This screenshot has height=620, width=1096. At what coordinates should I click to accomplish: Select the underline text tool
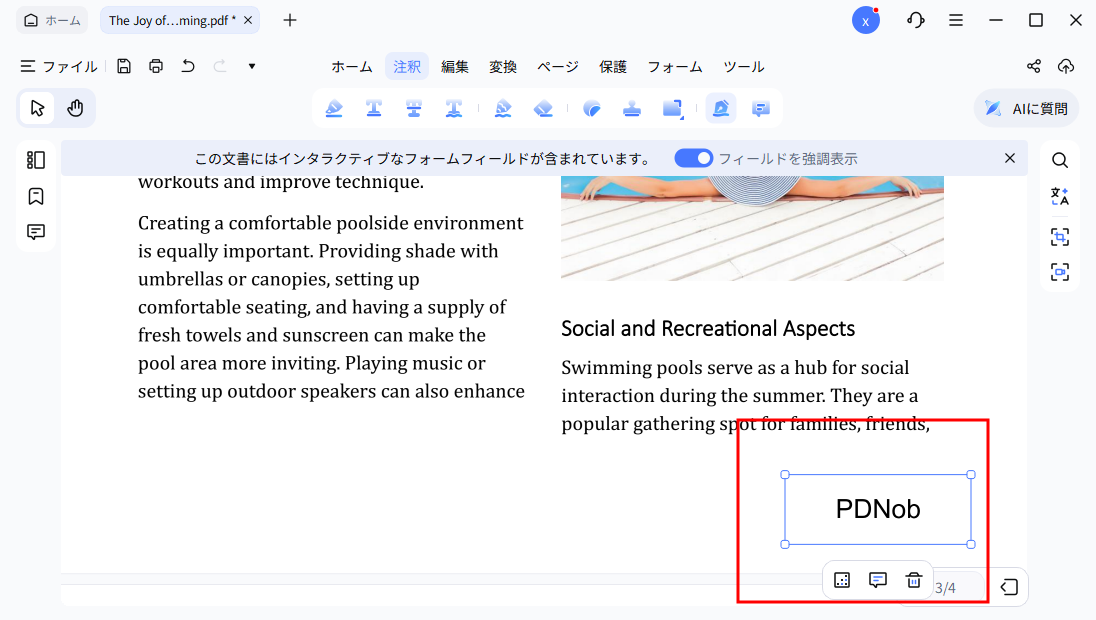[x=373, y=108]
